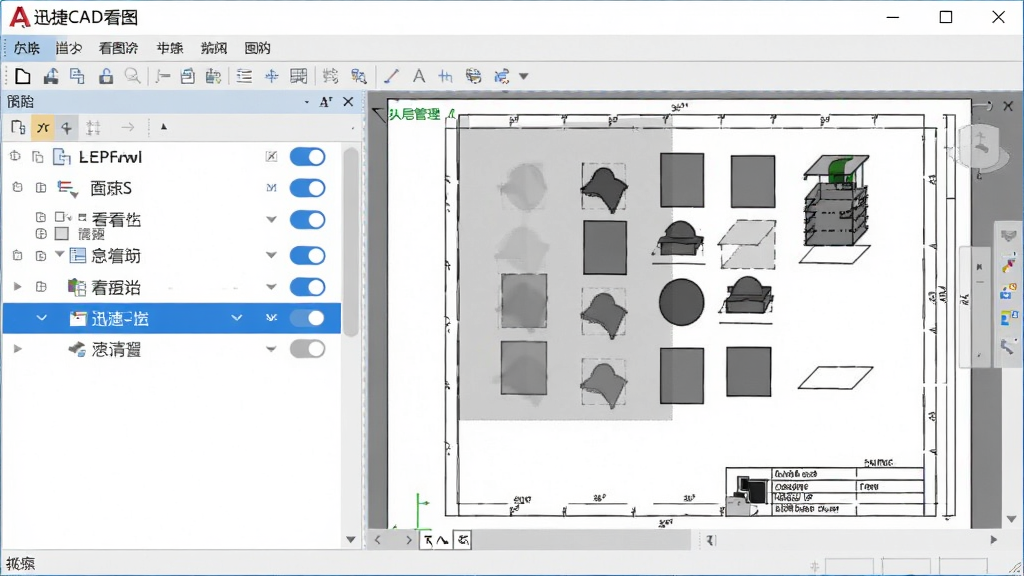1024x576 pixels.
Task: Click the pencil icon in right sidebar
Action: click(1008, 264)
